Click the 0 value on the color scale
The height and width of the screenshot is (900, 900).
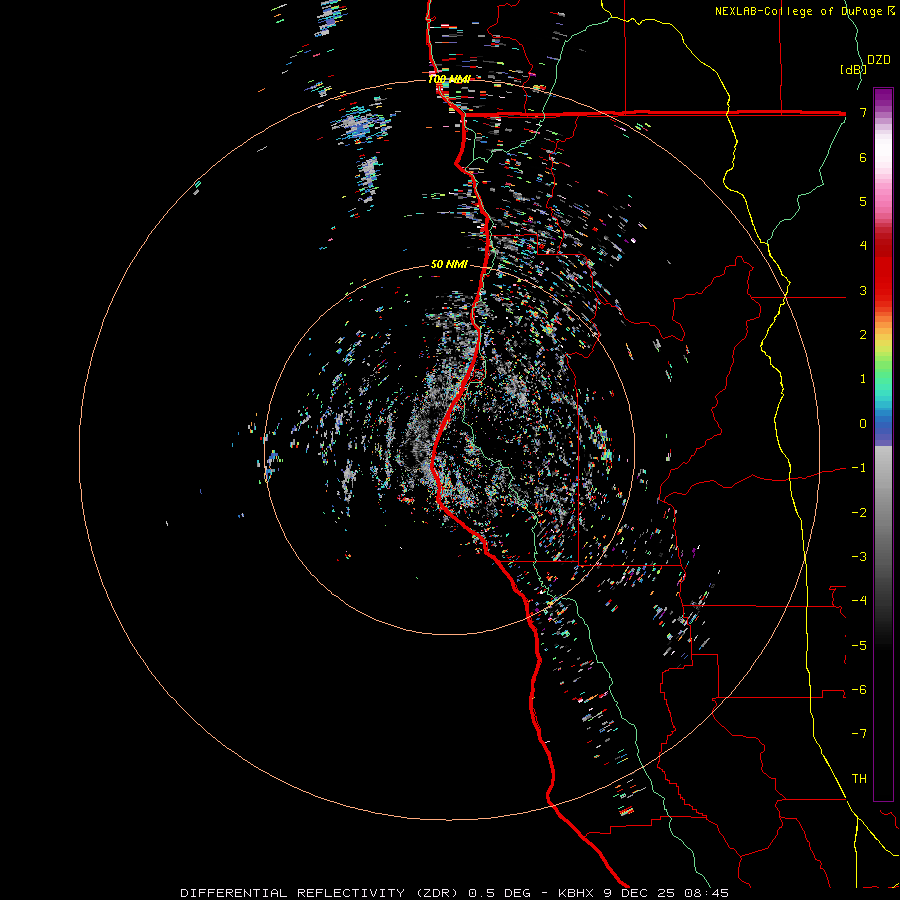863,424
